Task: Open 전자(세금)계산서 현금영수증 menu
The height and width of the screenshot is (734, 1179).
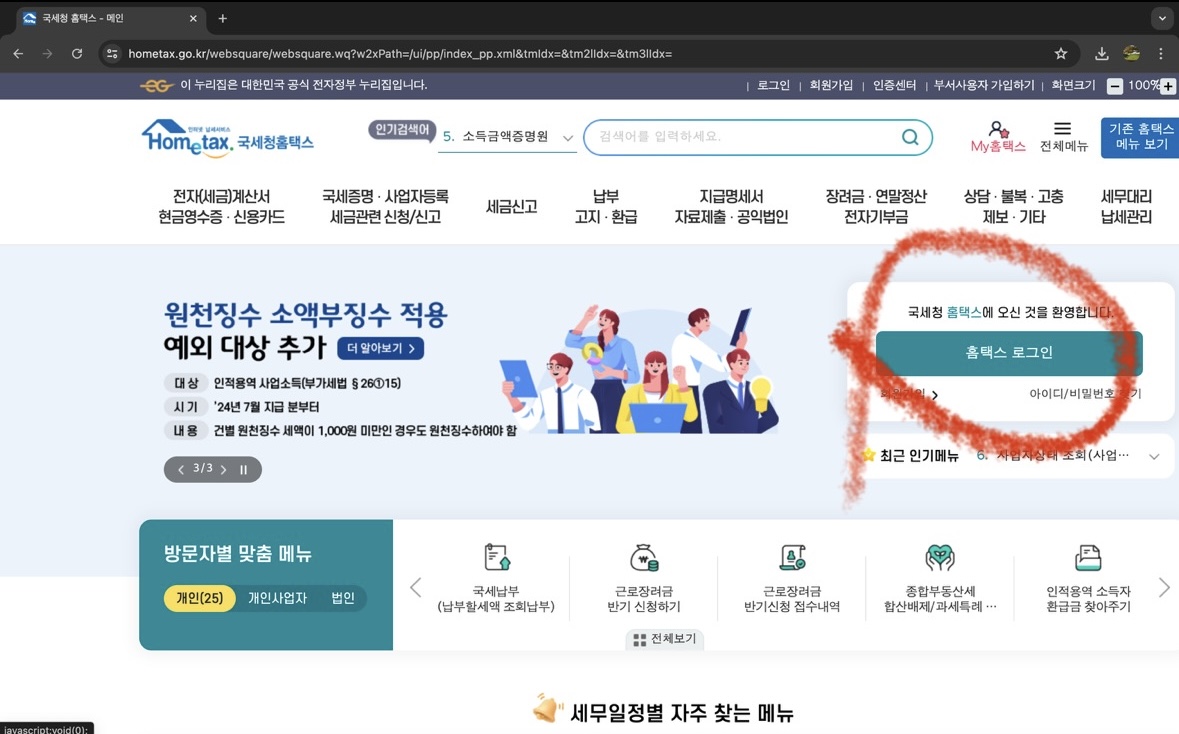Action: pos(221,206)
